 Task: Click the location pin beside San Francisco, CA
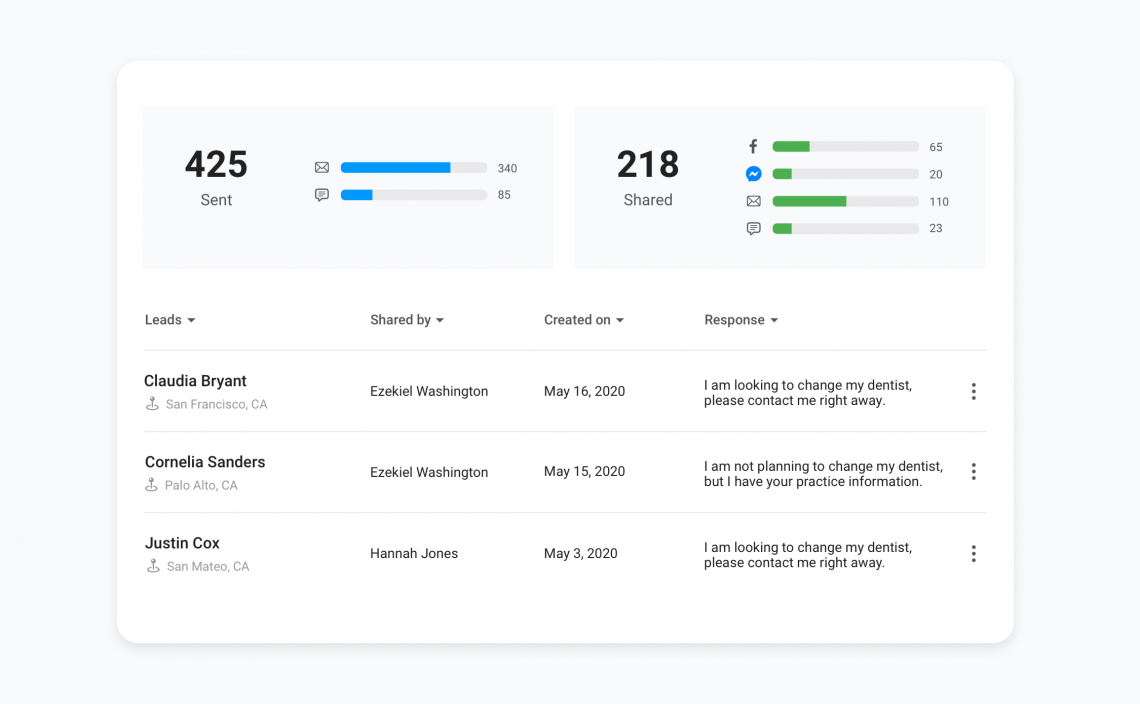151,404
